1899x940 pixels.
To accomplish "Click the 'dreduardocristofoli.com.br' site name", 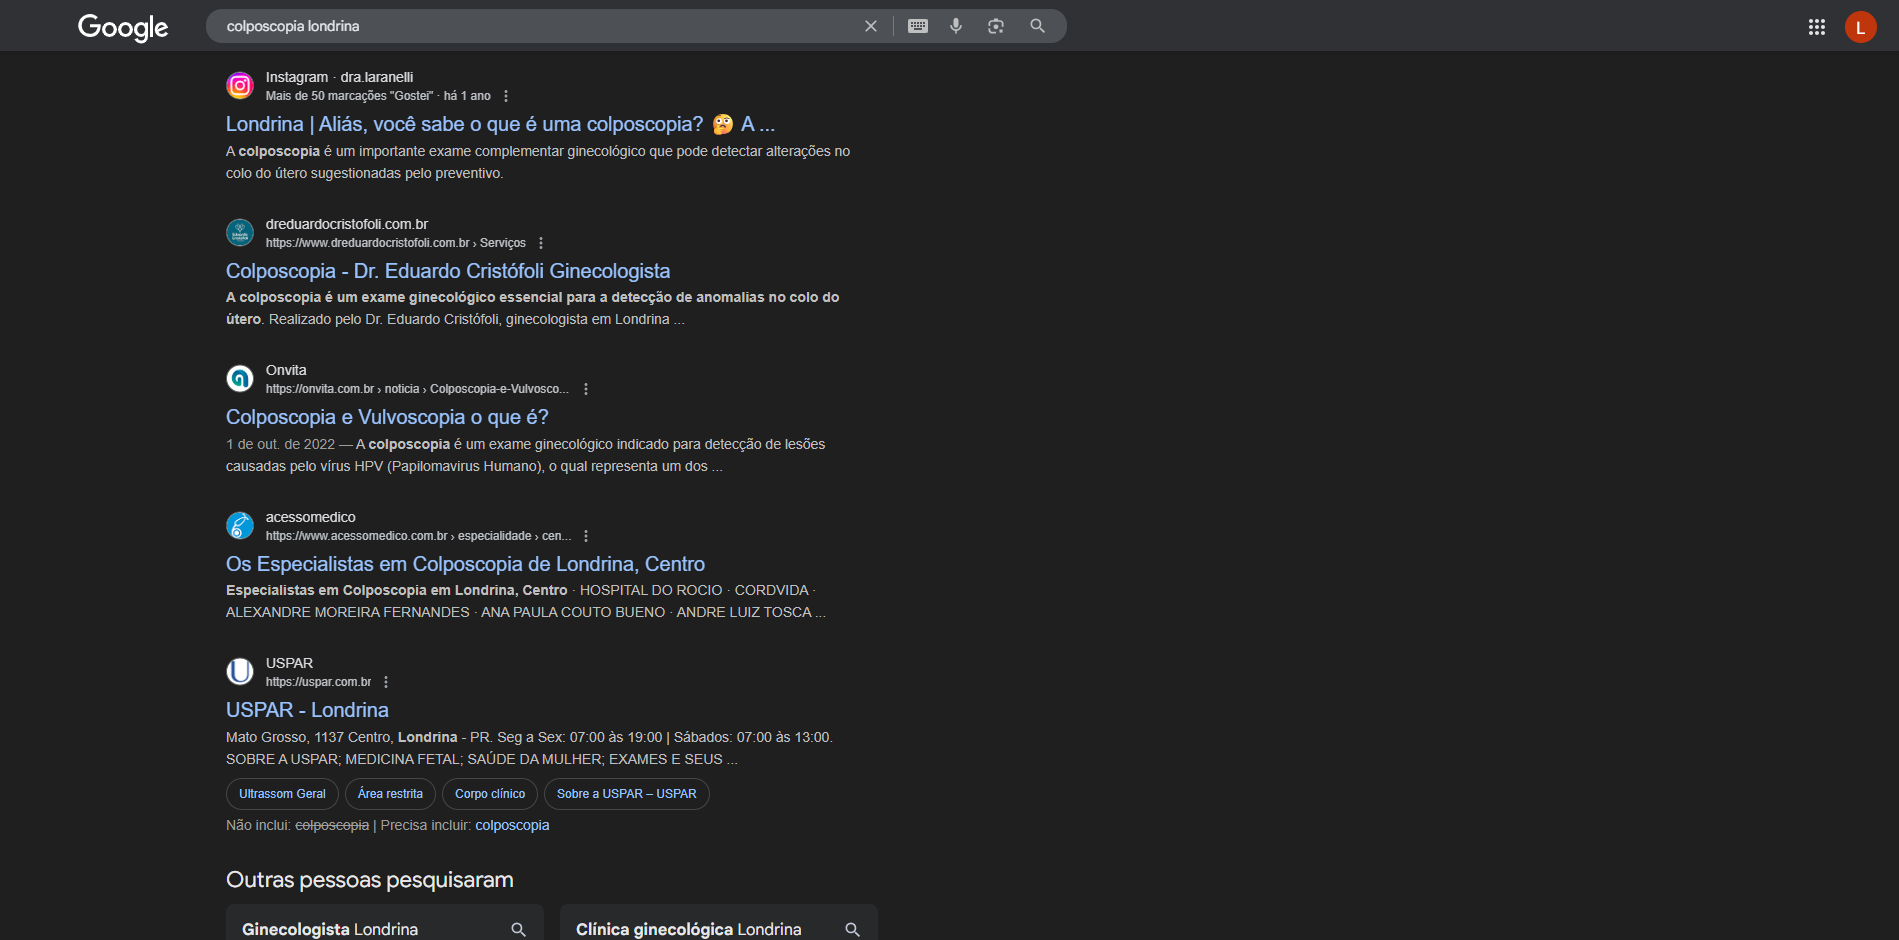I will tap(347, 224).
